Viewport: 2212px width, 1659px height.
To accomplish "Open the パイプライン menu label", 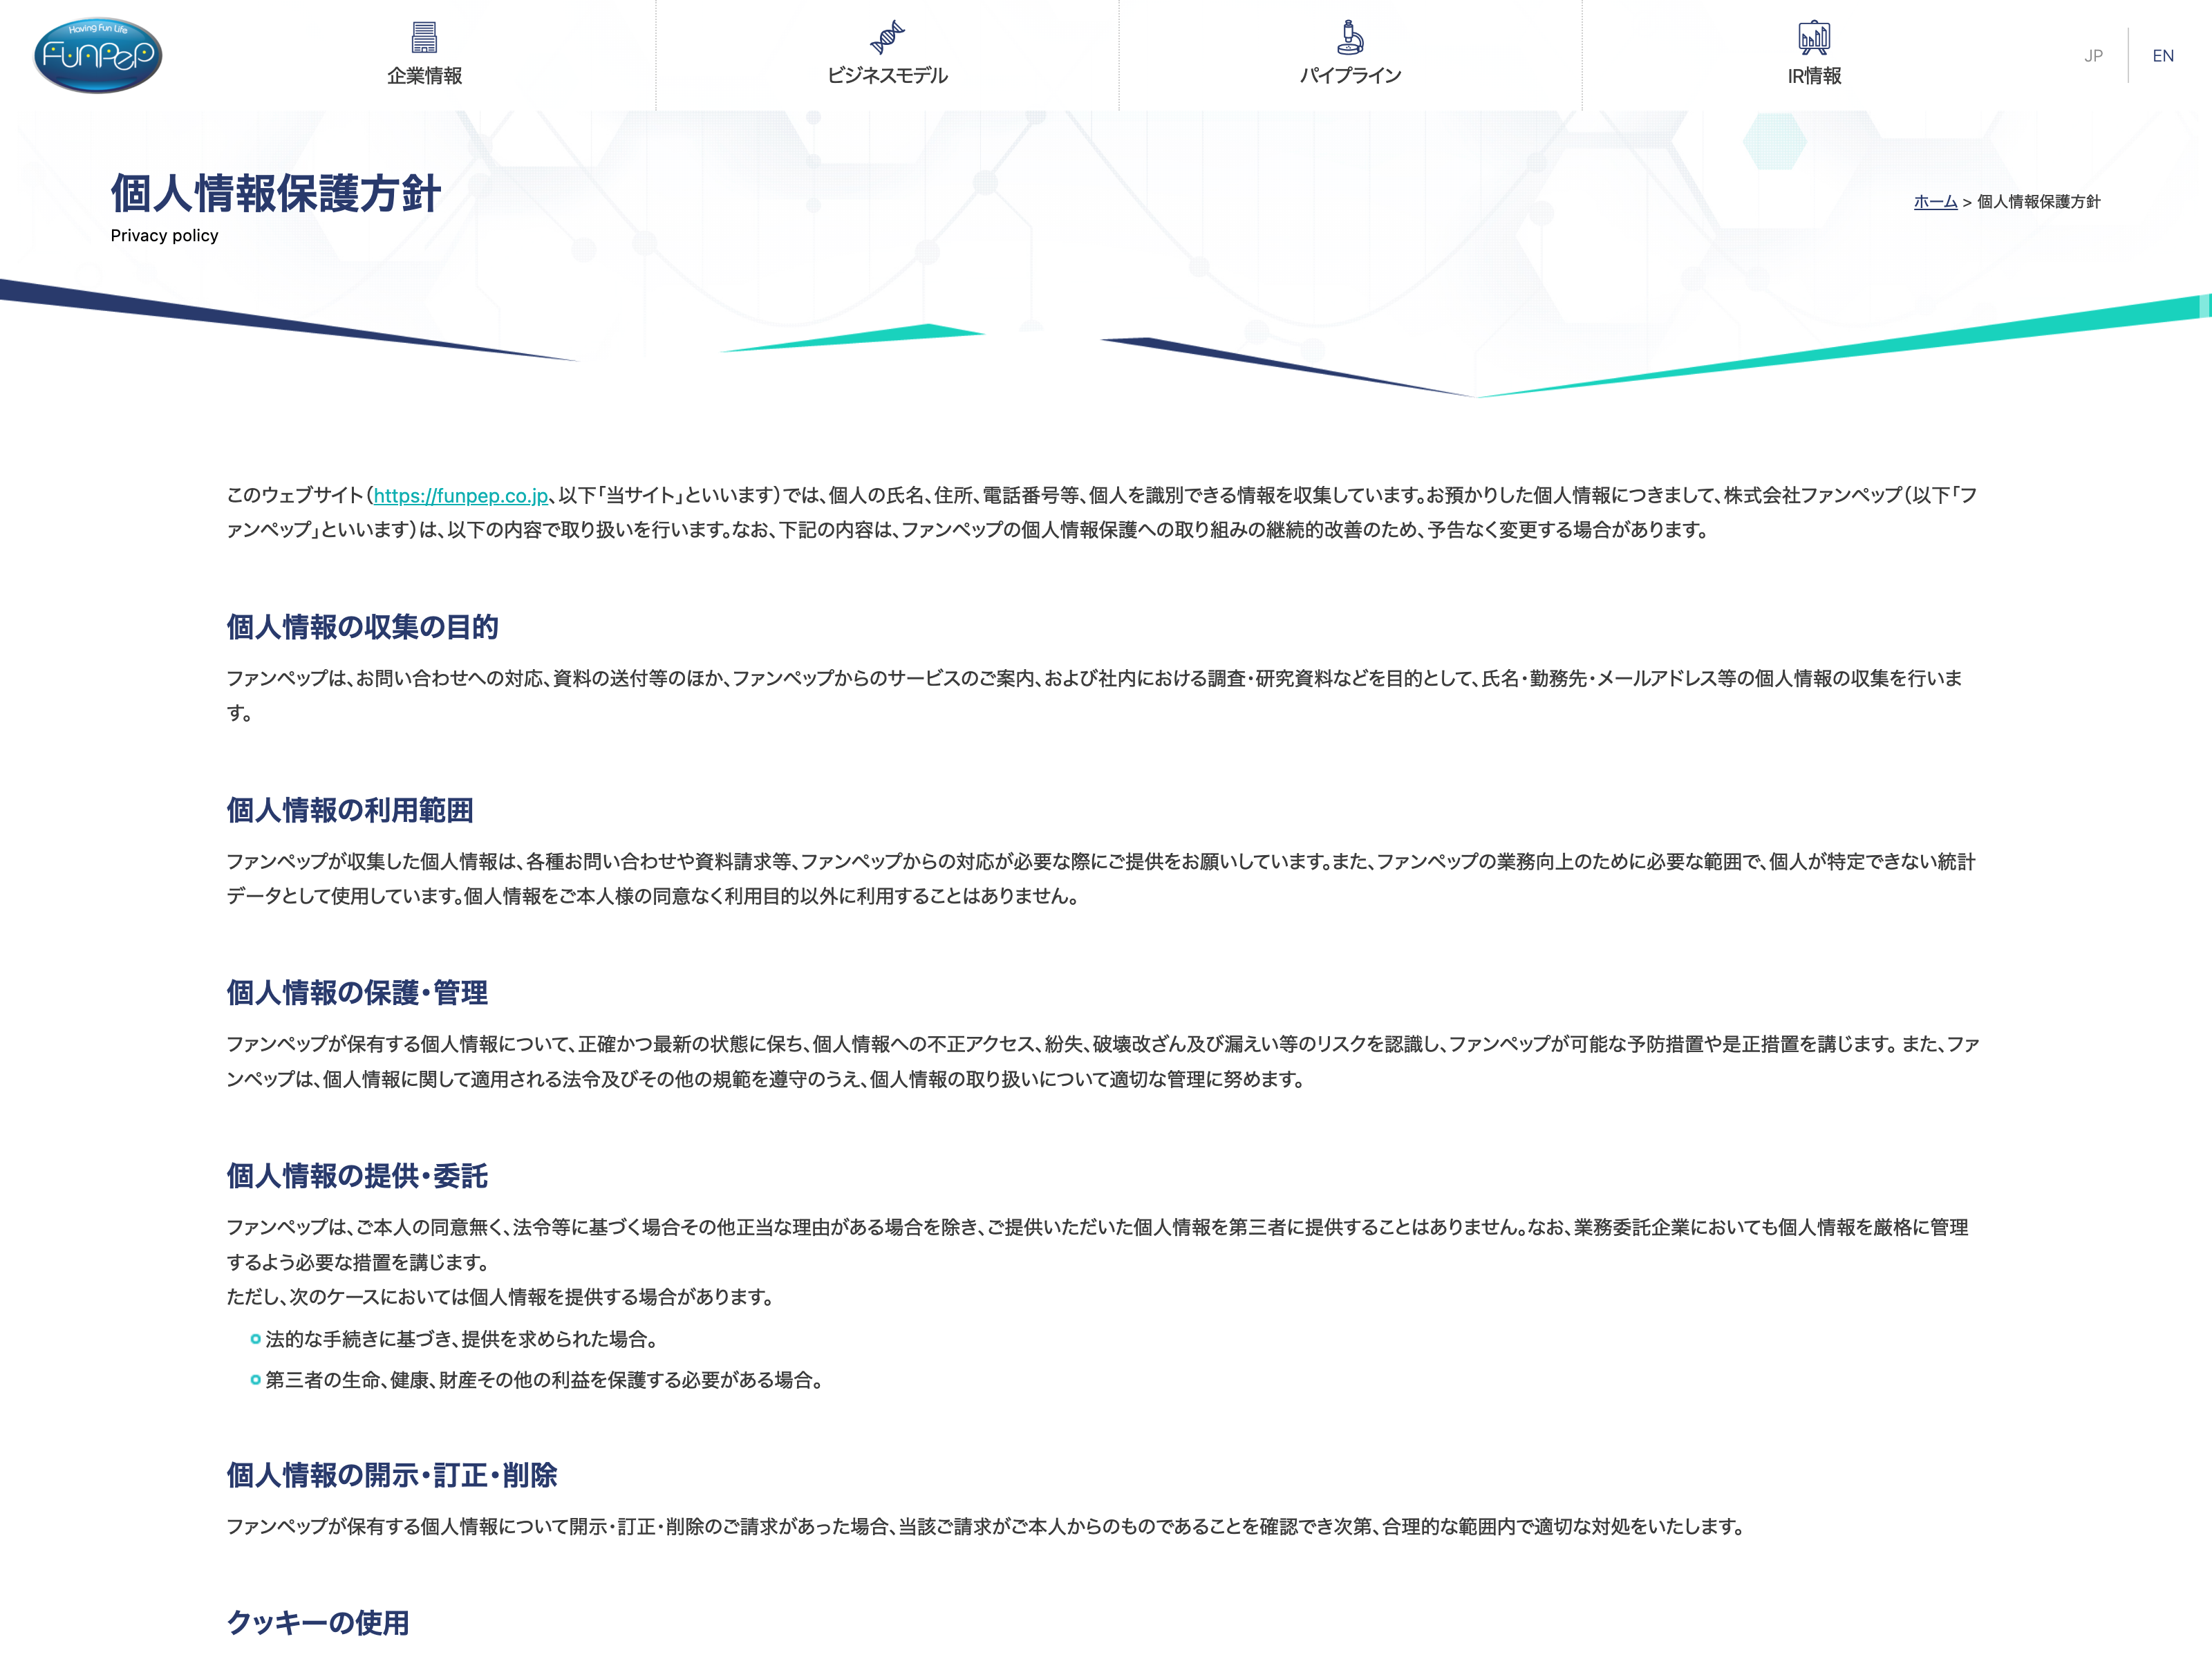I will click(x=1350, y=76).
